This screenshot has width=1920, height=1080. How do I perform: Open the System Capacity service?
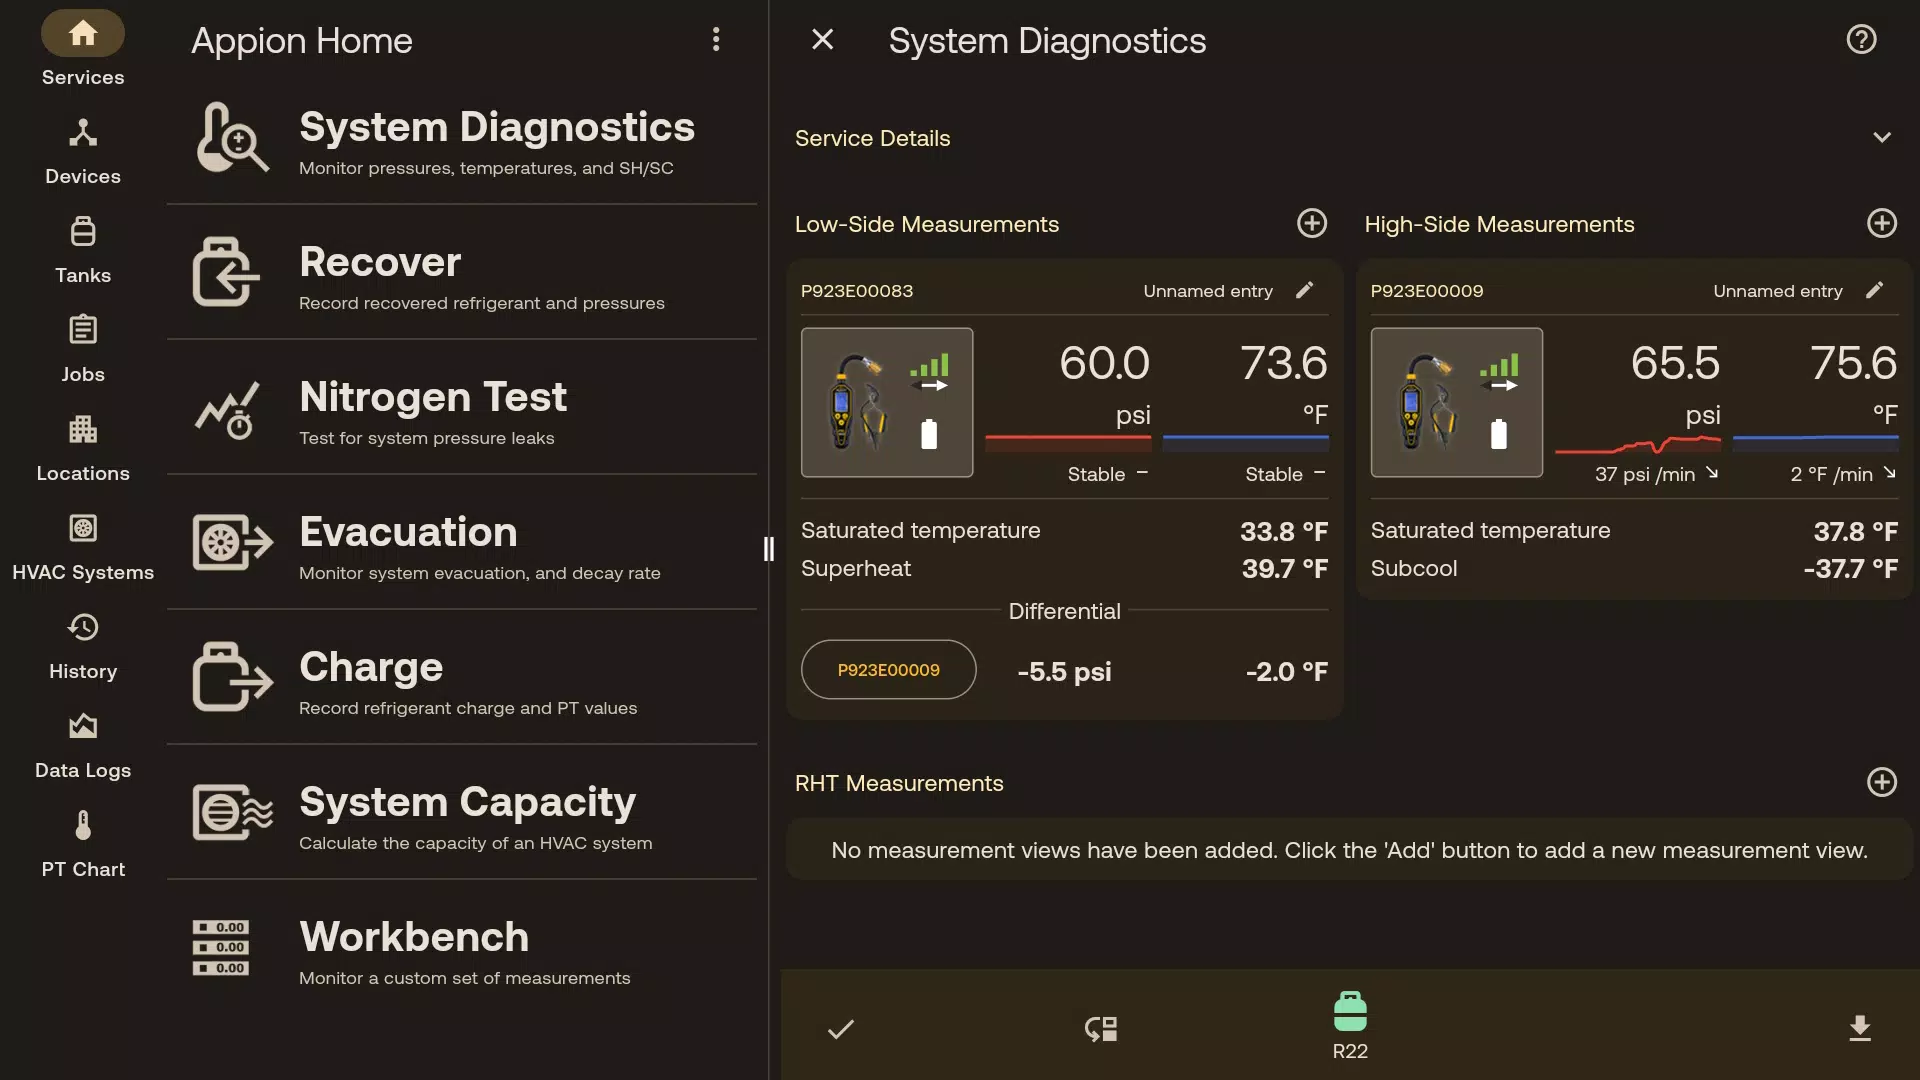click(462, 813)
